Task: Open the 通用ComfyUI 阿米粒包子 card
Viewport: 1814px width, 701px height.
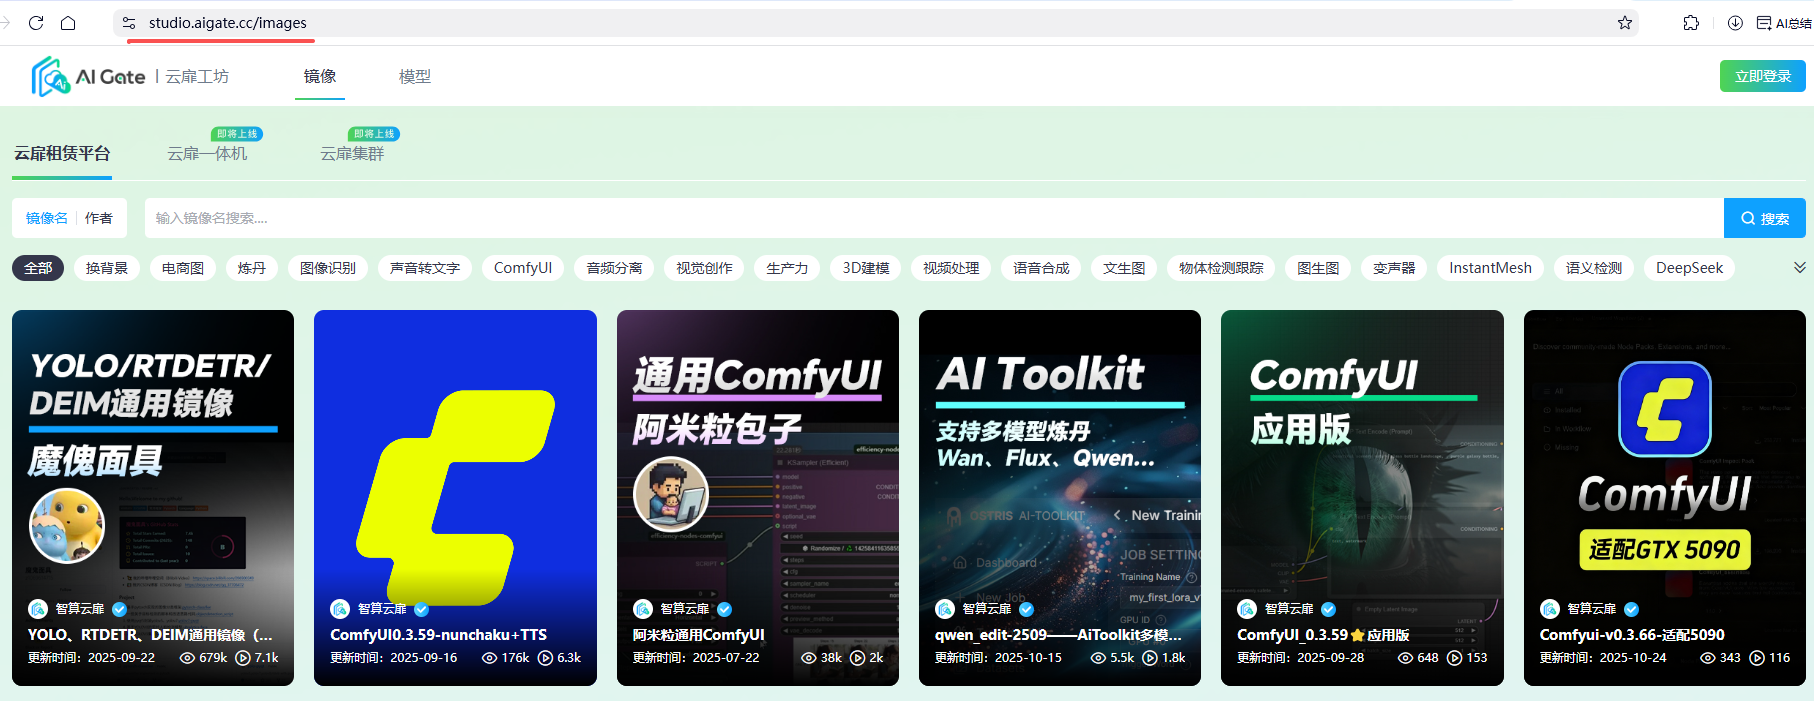Action: point(758,498)
